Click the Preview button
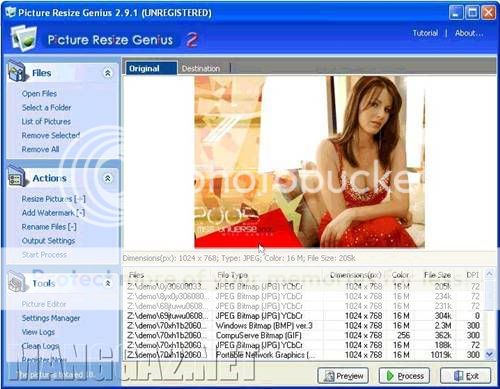 (343, 376)
